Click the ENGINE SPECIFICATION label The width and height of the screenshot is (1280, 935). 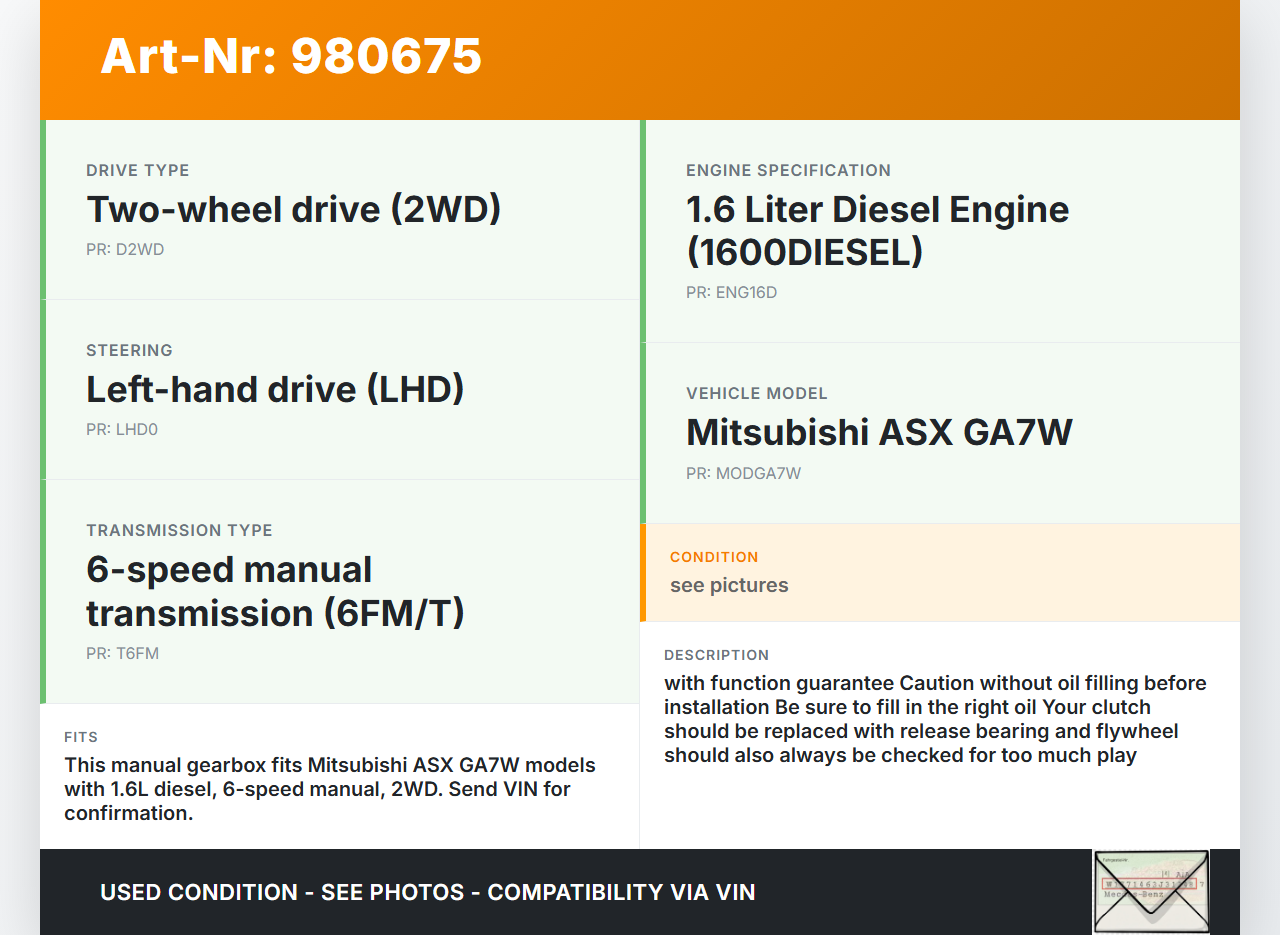(x=788, y=171)
